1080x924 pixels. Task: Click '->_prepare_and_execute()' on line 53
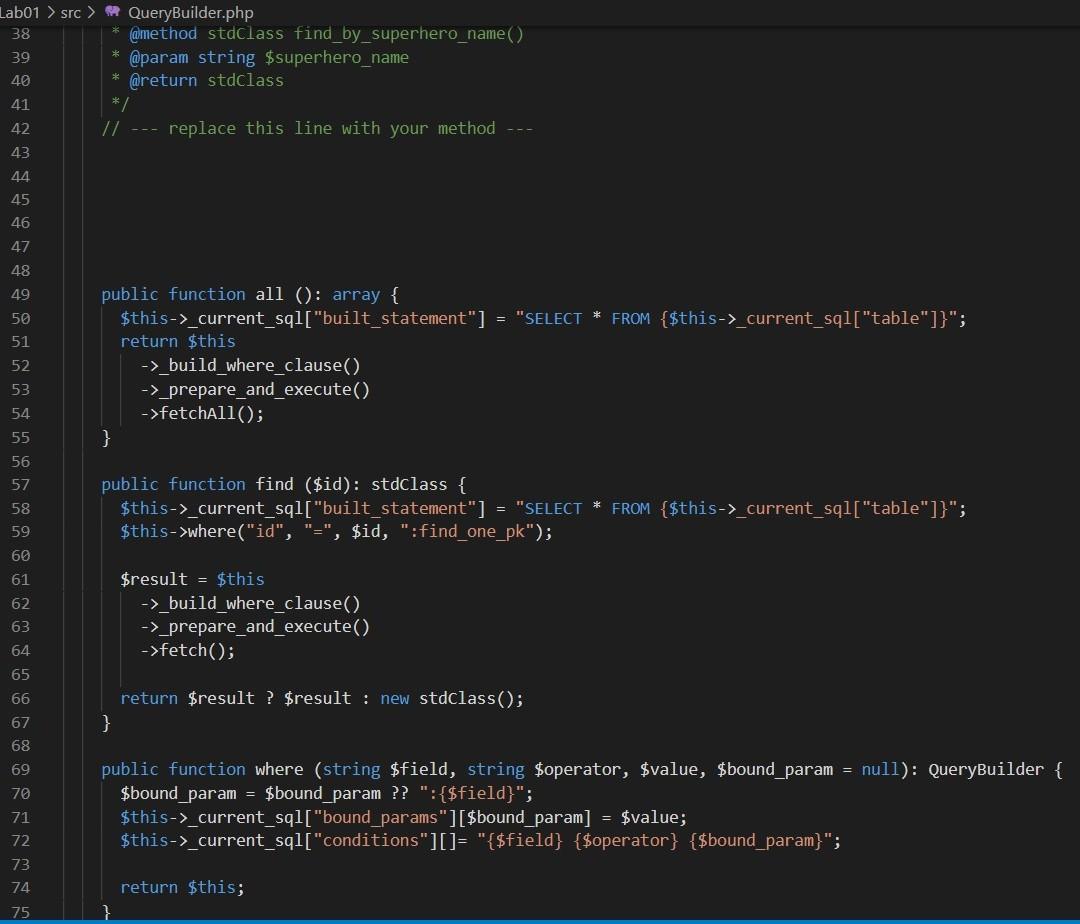point(255,390)
